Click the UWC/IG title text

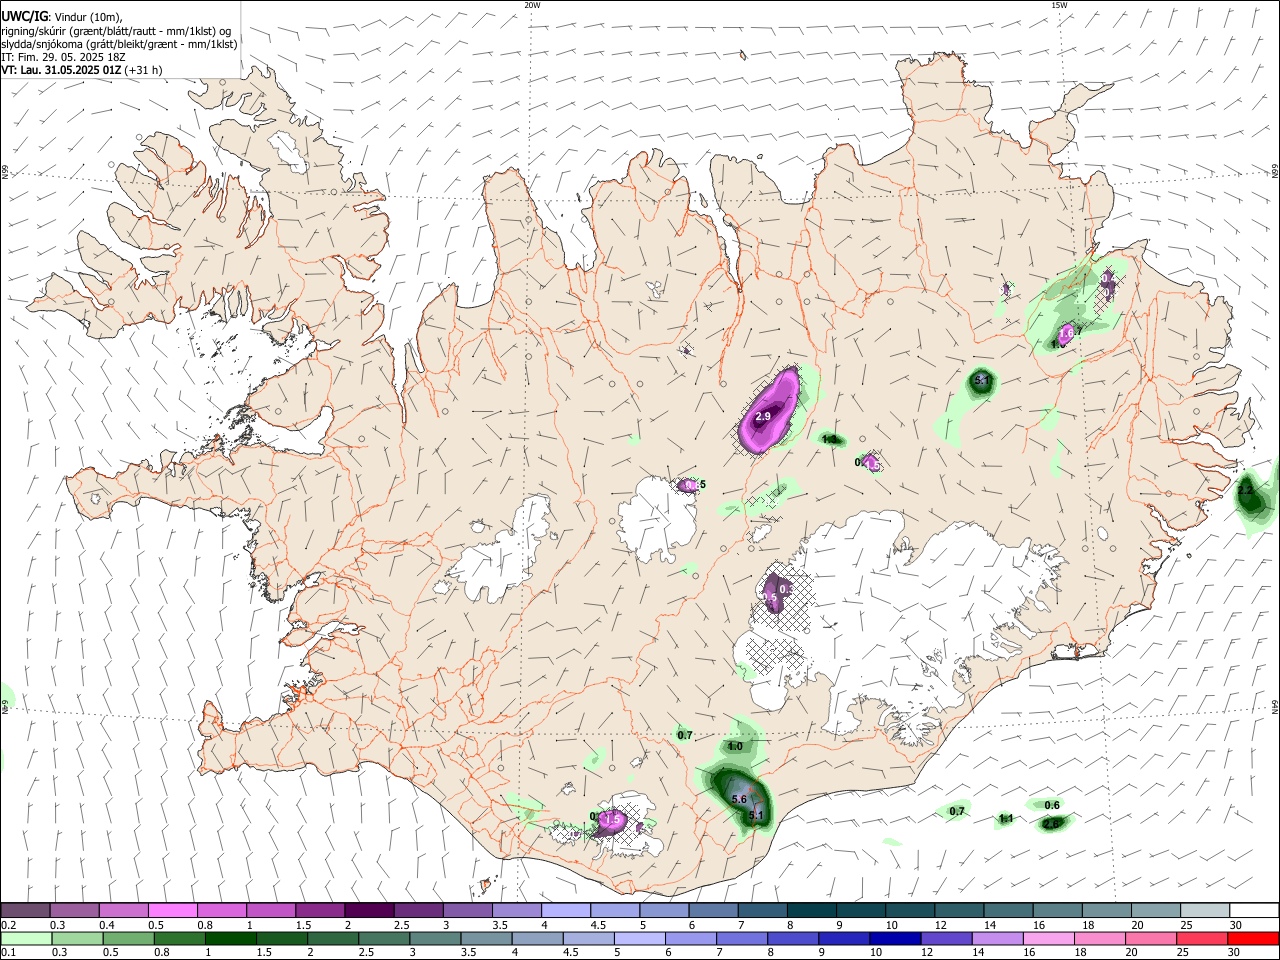pos(24,17)
